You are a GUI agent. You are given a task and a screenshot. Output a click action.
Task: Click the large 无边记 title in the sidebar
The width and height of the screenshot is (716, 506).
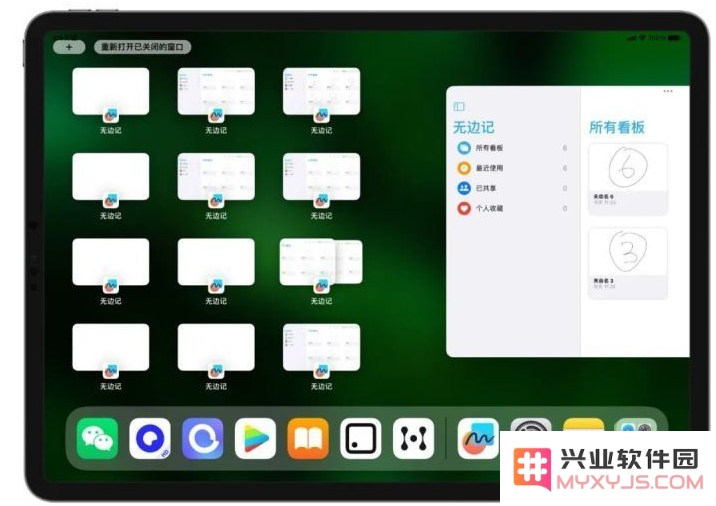click(474, 127)
